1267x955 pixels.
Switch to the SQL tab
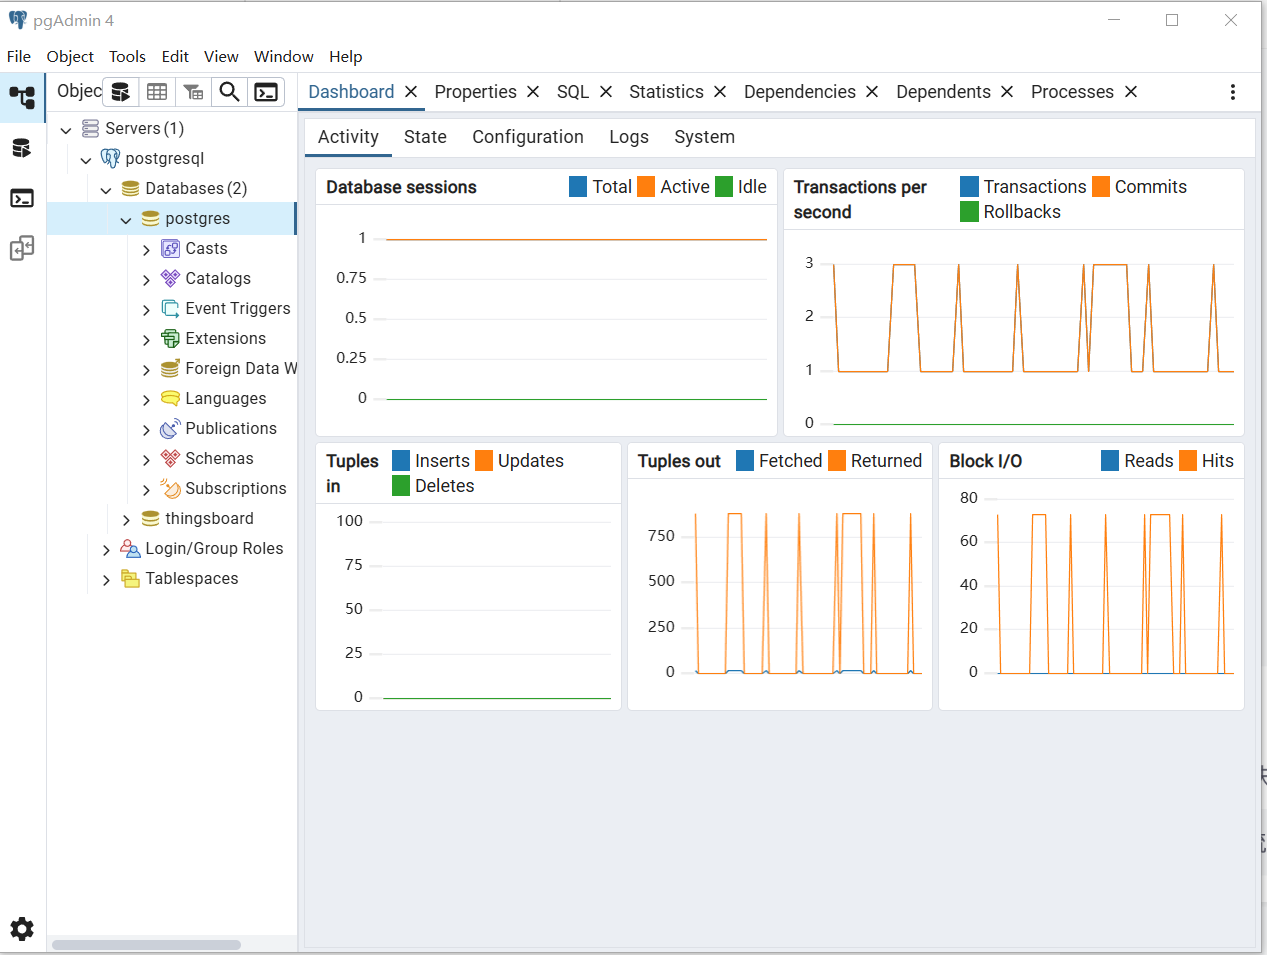click(x=573, y=92)
